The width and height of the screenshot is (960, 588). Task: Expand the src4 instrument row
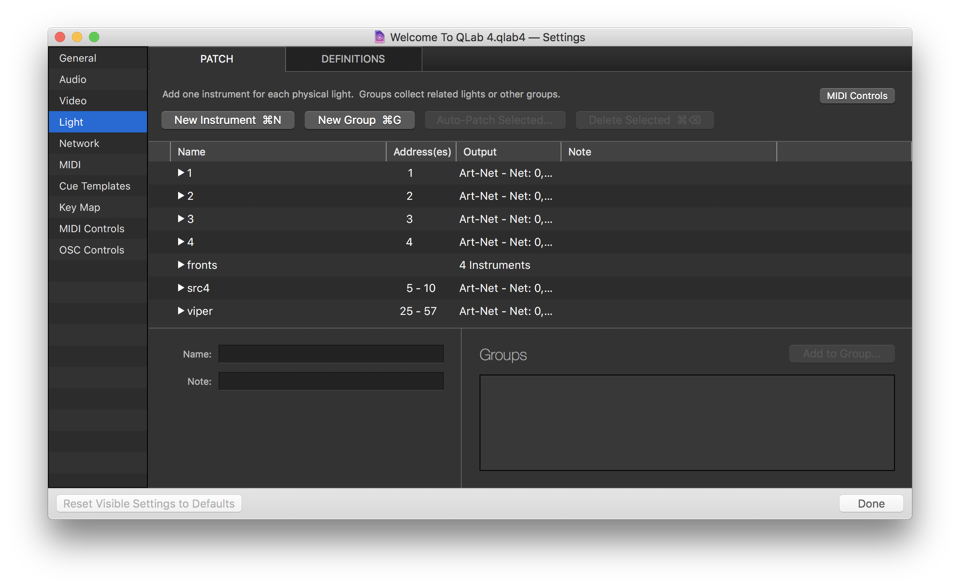[x=181, y=288]
